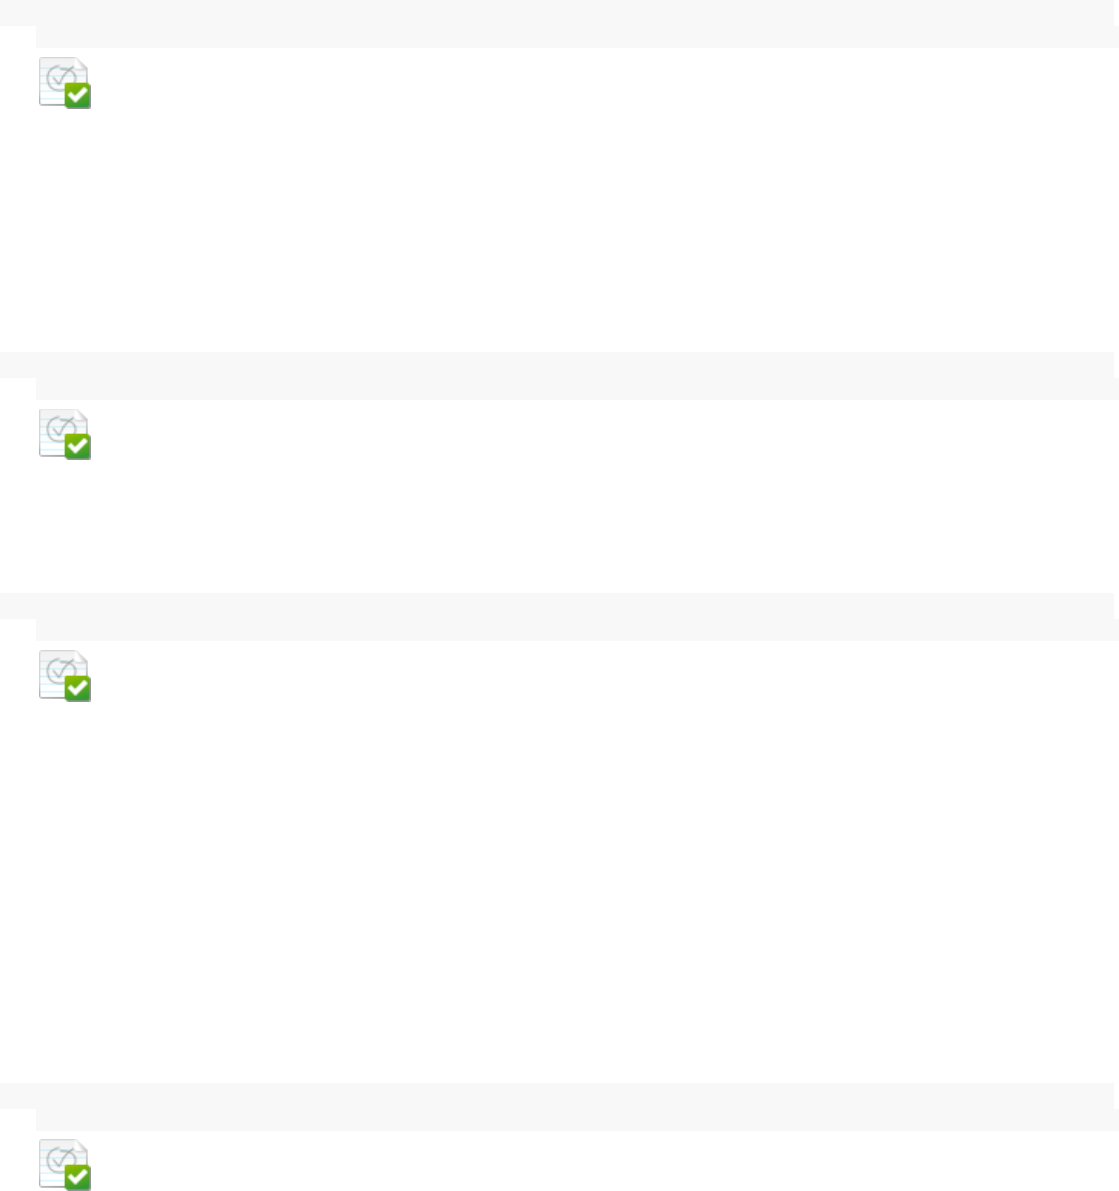1119x1191 pixels.
Task: Click indented sub-header strip above first icon
Action: coord(577,36)
